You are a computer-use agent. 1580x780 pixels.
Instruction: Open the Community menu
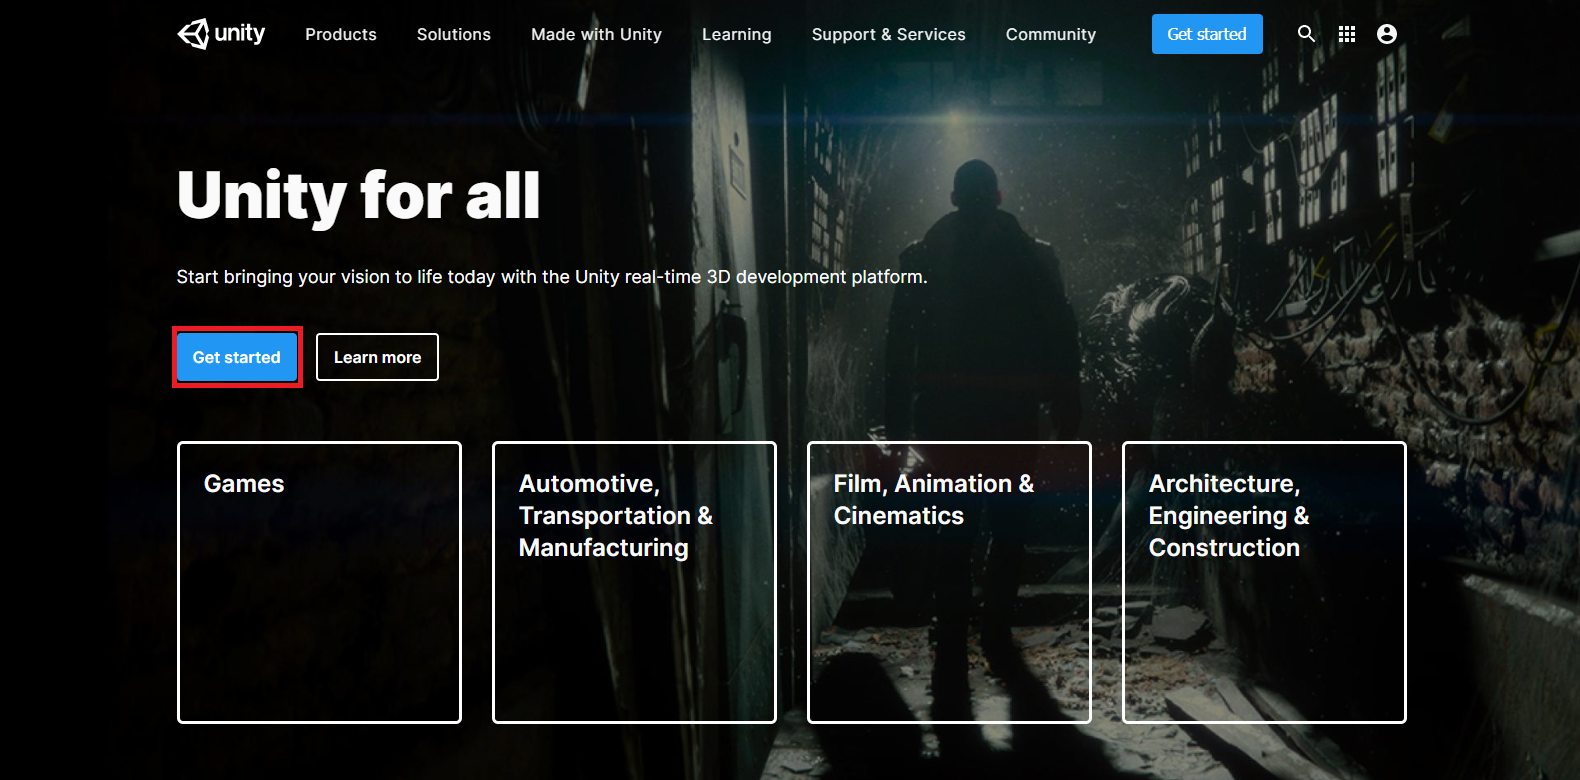[1051, 34]
